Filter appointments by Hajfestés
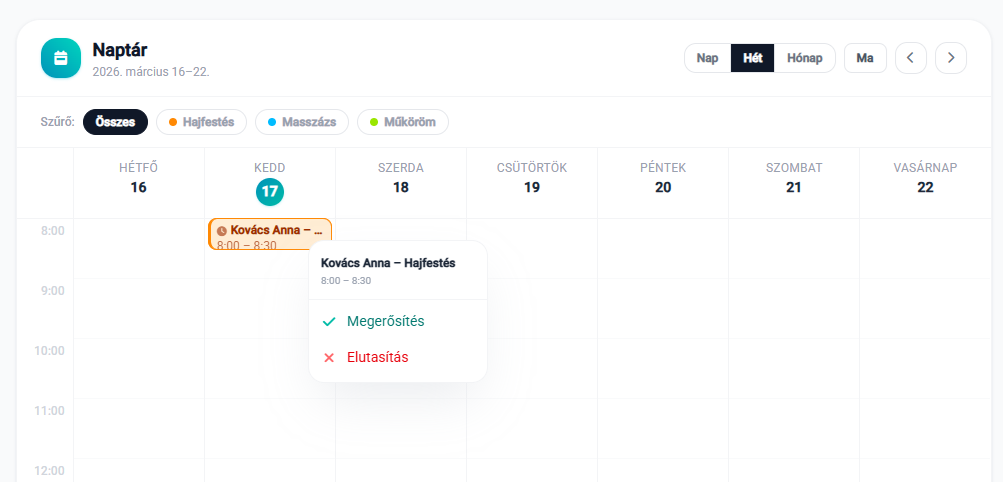The height and width of the screenshot is (482, 1003). coord(201,122)
